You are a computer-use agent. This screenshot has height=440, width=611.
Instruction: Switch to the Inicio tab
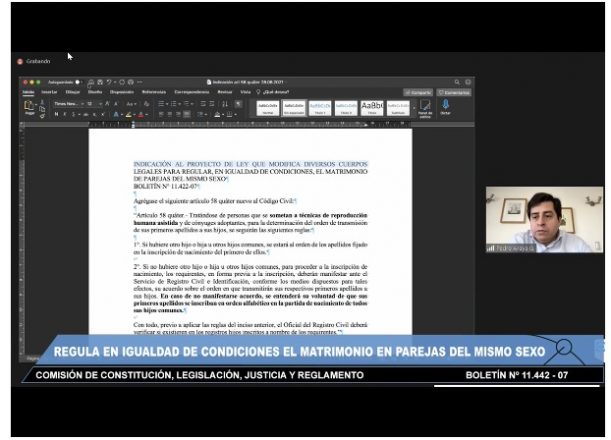28,92
